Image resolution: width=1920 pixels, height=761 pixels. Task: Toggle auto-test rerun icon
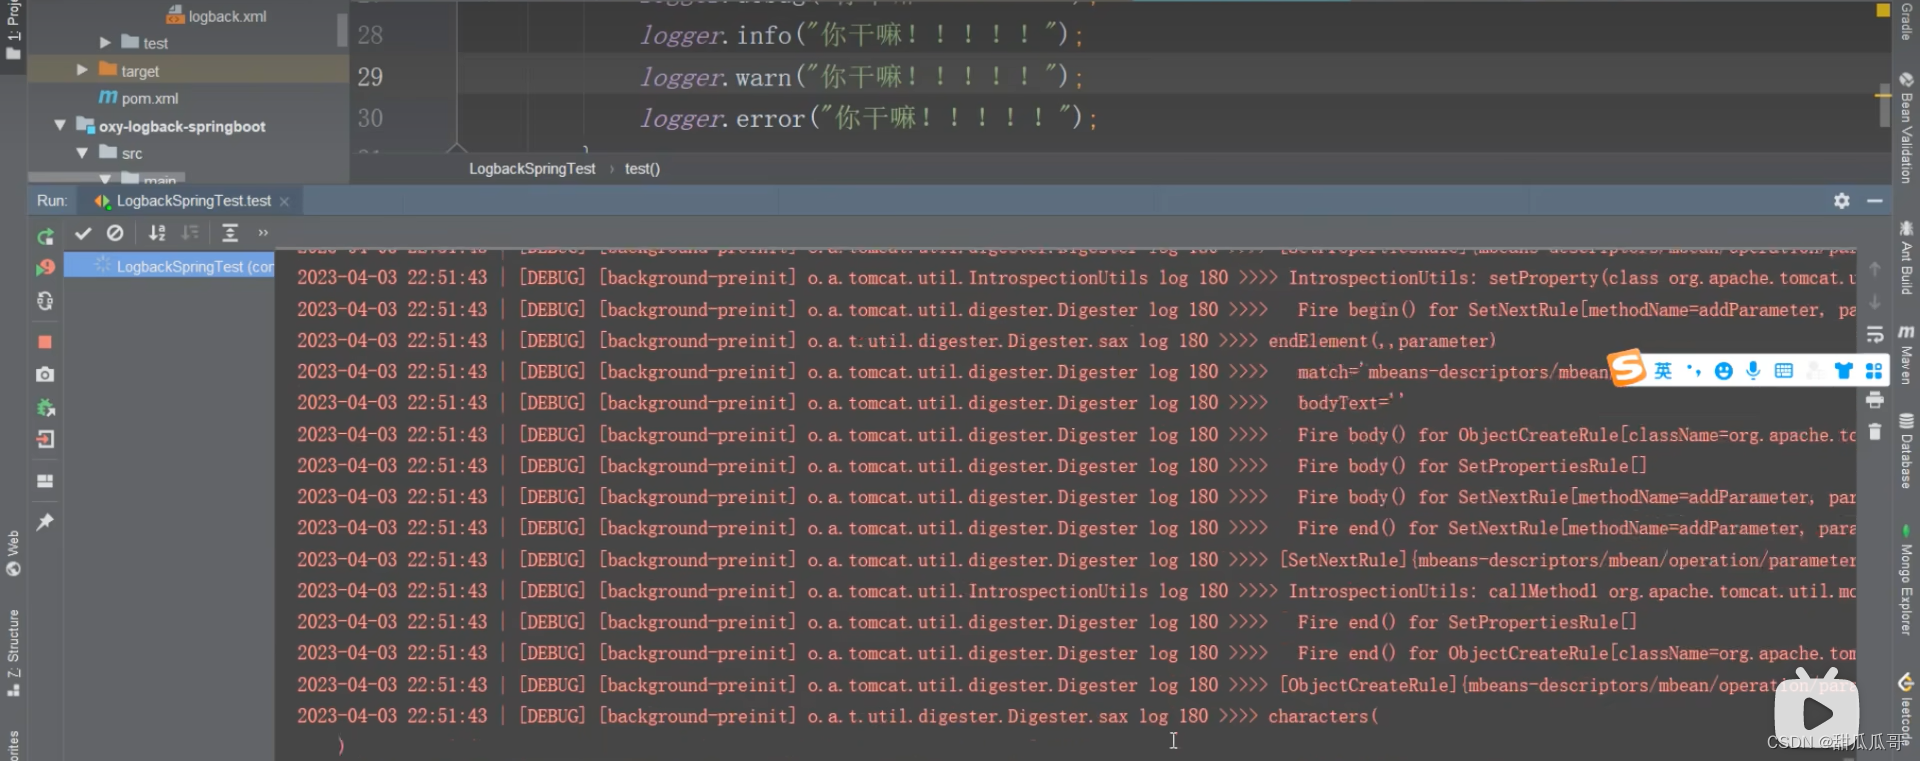(45, 301)
